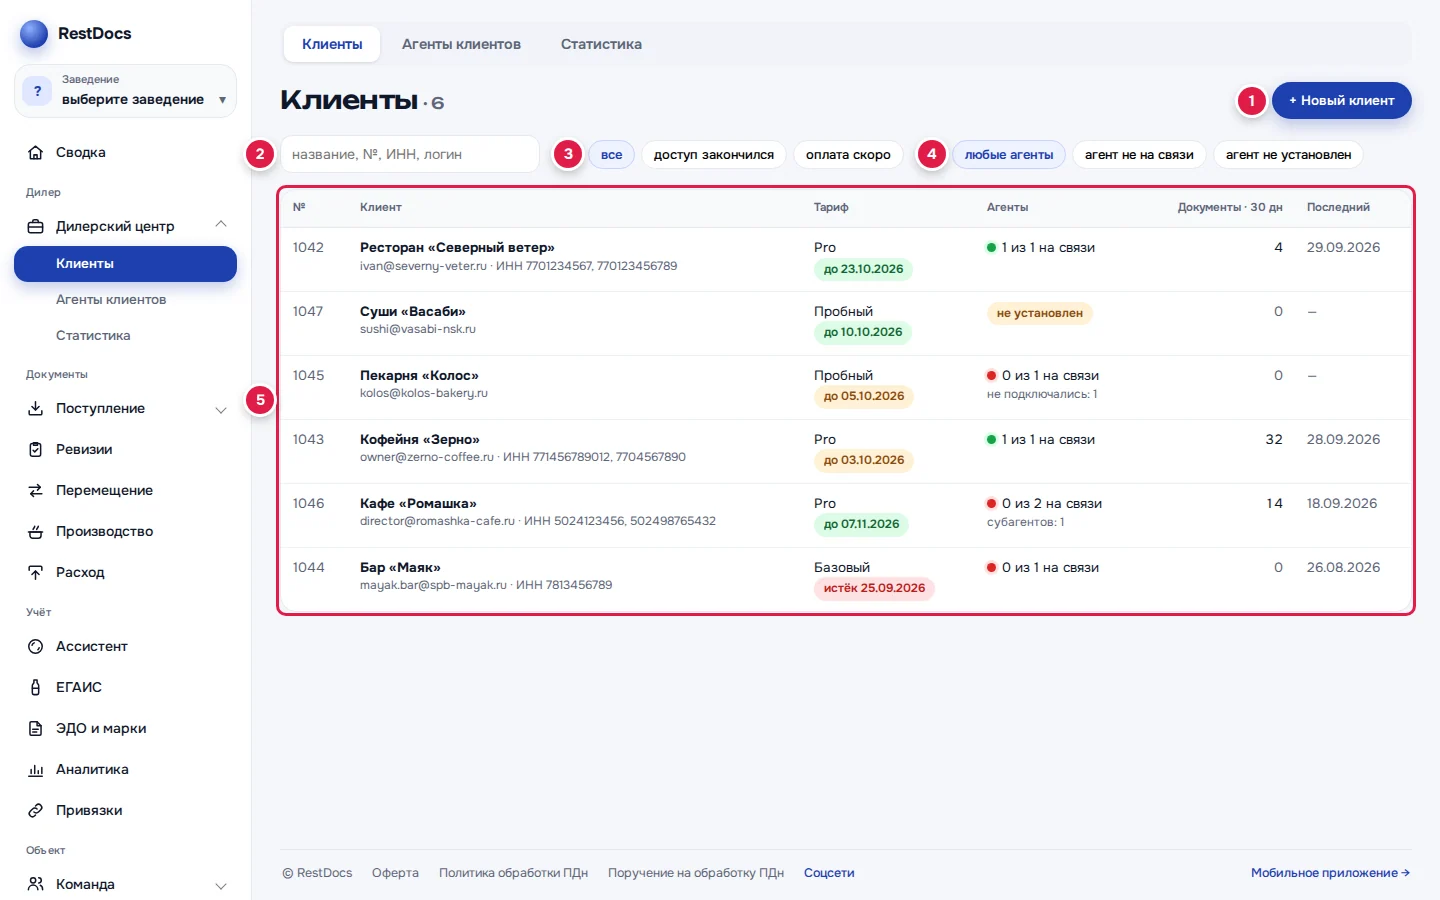Click the Ревизии clipboard icon
The image size is (1440, 900).
coord(36,450)
